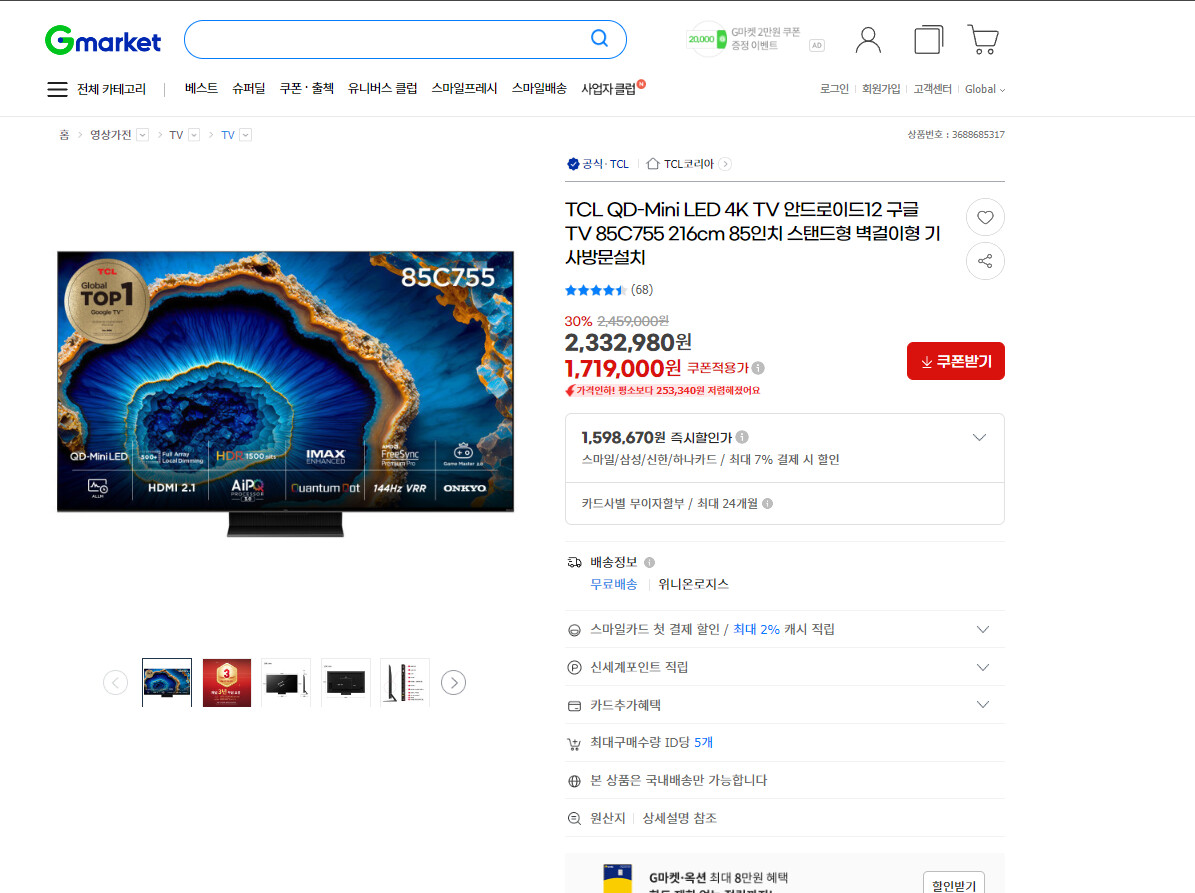
Task: Click info icon next to 쿠폰적용가
Action: (758, 368)
